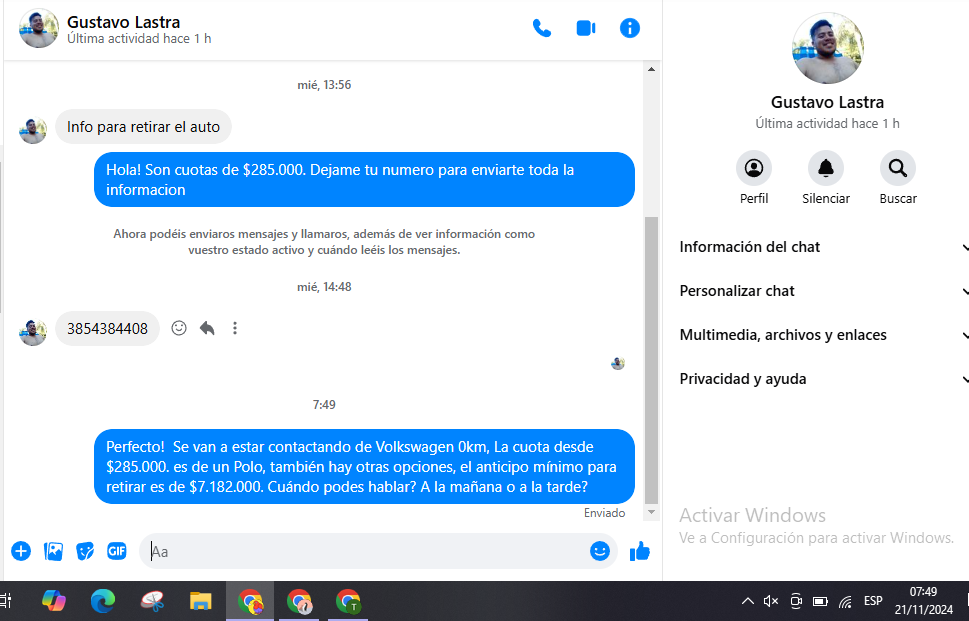
Task: Reply to the phone number message
Action: click(x=207, y=328)
